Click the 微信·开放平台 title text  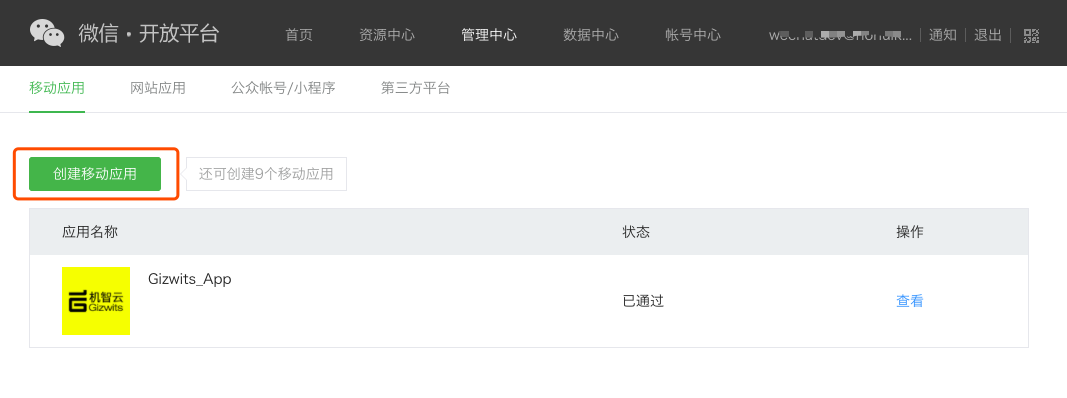[149, 34]
